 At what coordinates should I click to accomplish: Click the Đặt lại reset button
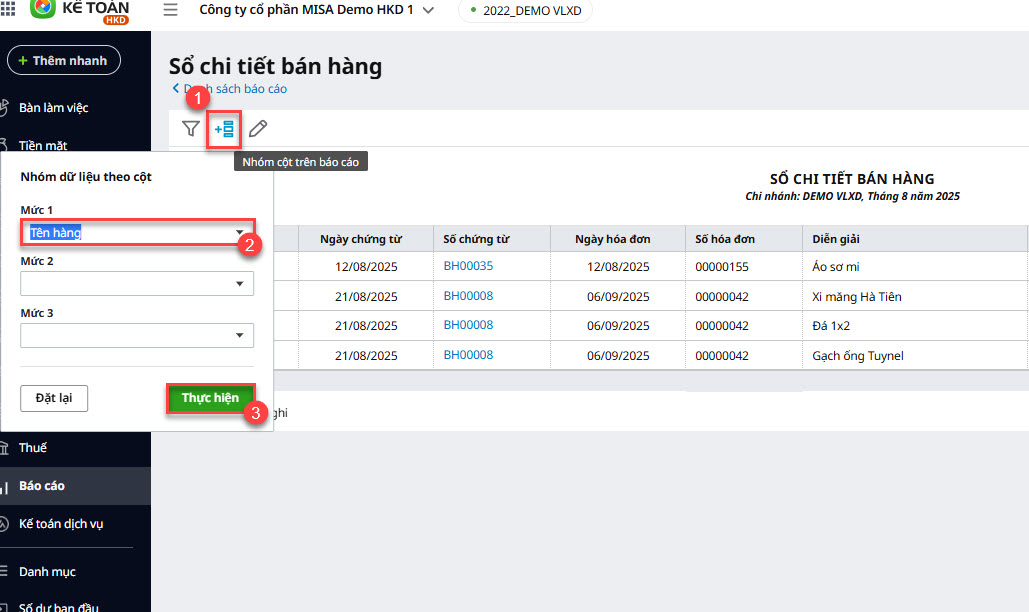(x=54, y=398)
